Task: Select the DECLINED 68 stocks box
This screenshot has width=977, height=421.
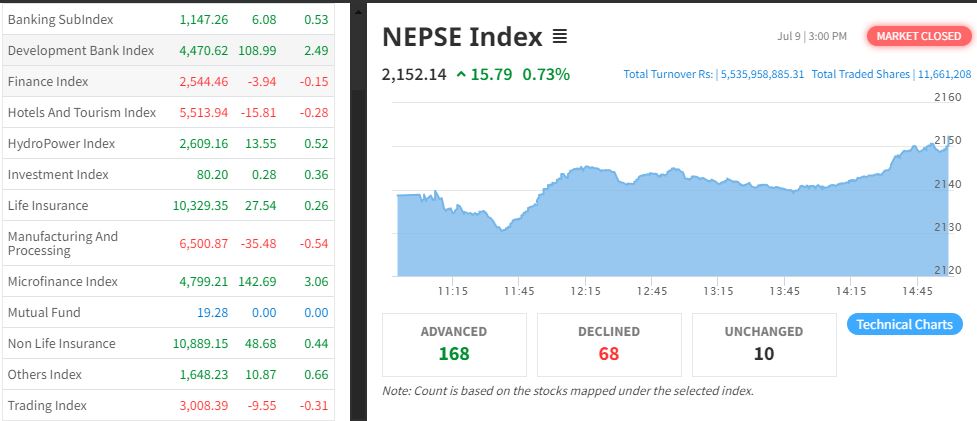Action: tap(609, 343)
